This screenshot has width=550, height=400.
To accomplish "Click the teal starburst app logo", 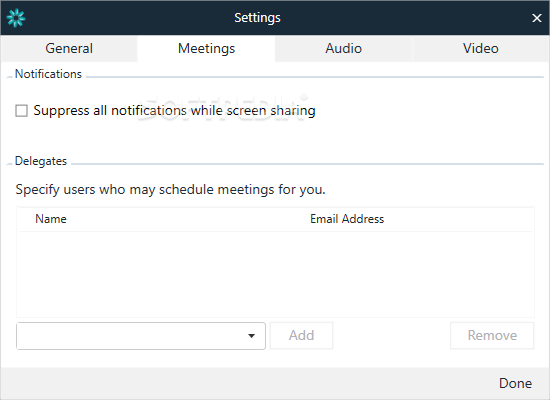I will pos(16,18).
